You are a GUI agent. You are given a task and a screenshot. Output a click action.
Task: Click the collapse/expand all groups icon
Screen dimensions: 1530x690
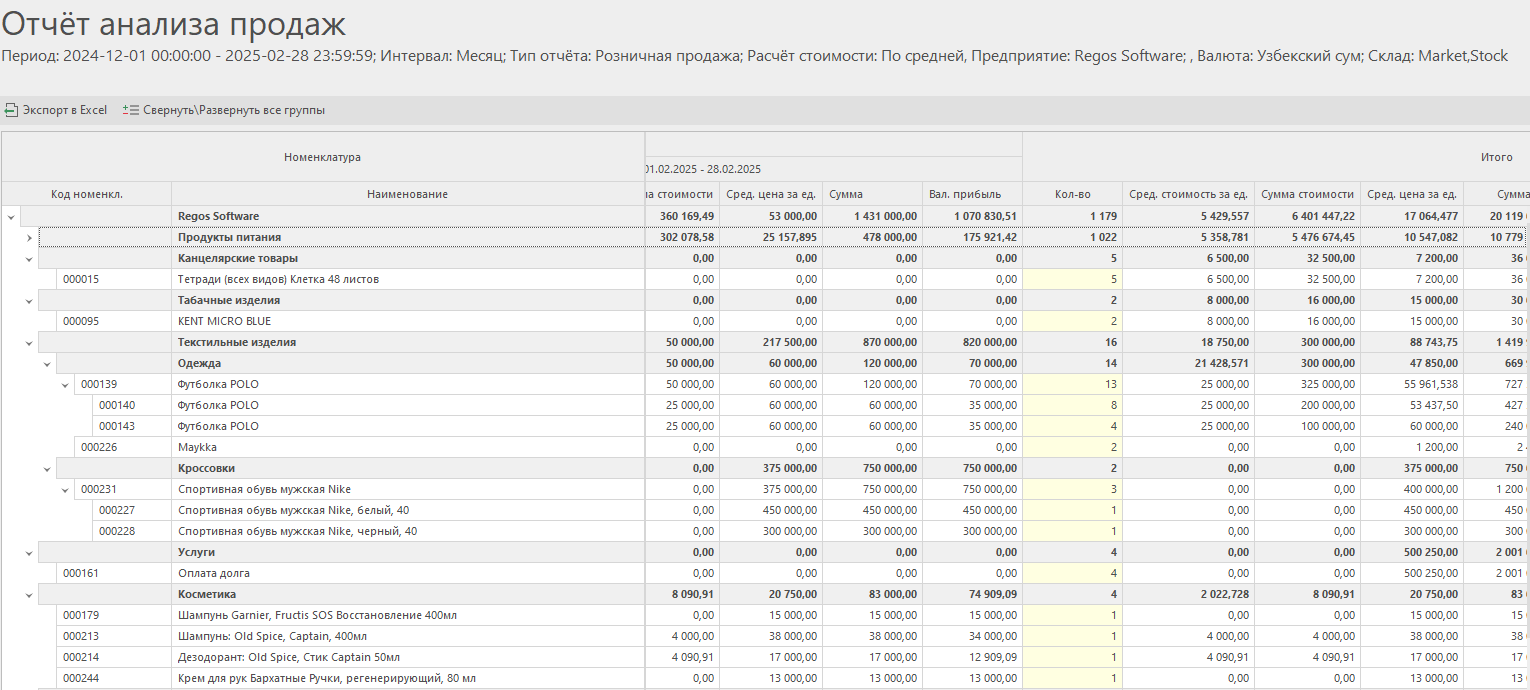pos(131,110)
